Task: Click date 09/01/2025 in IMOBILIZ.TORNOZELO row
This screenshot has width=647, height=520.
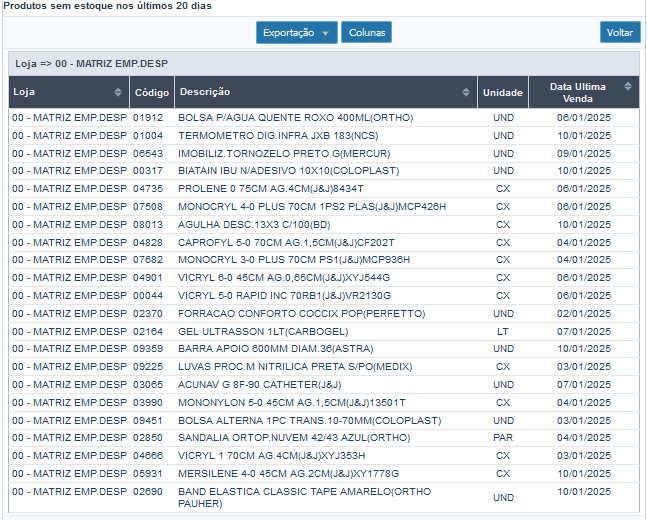Action: [584, 154]
